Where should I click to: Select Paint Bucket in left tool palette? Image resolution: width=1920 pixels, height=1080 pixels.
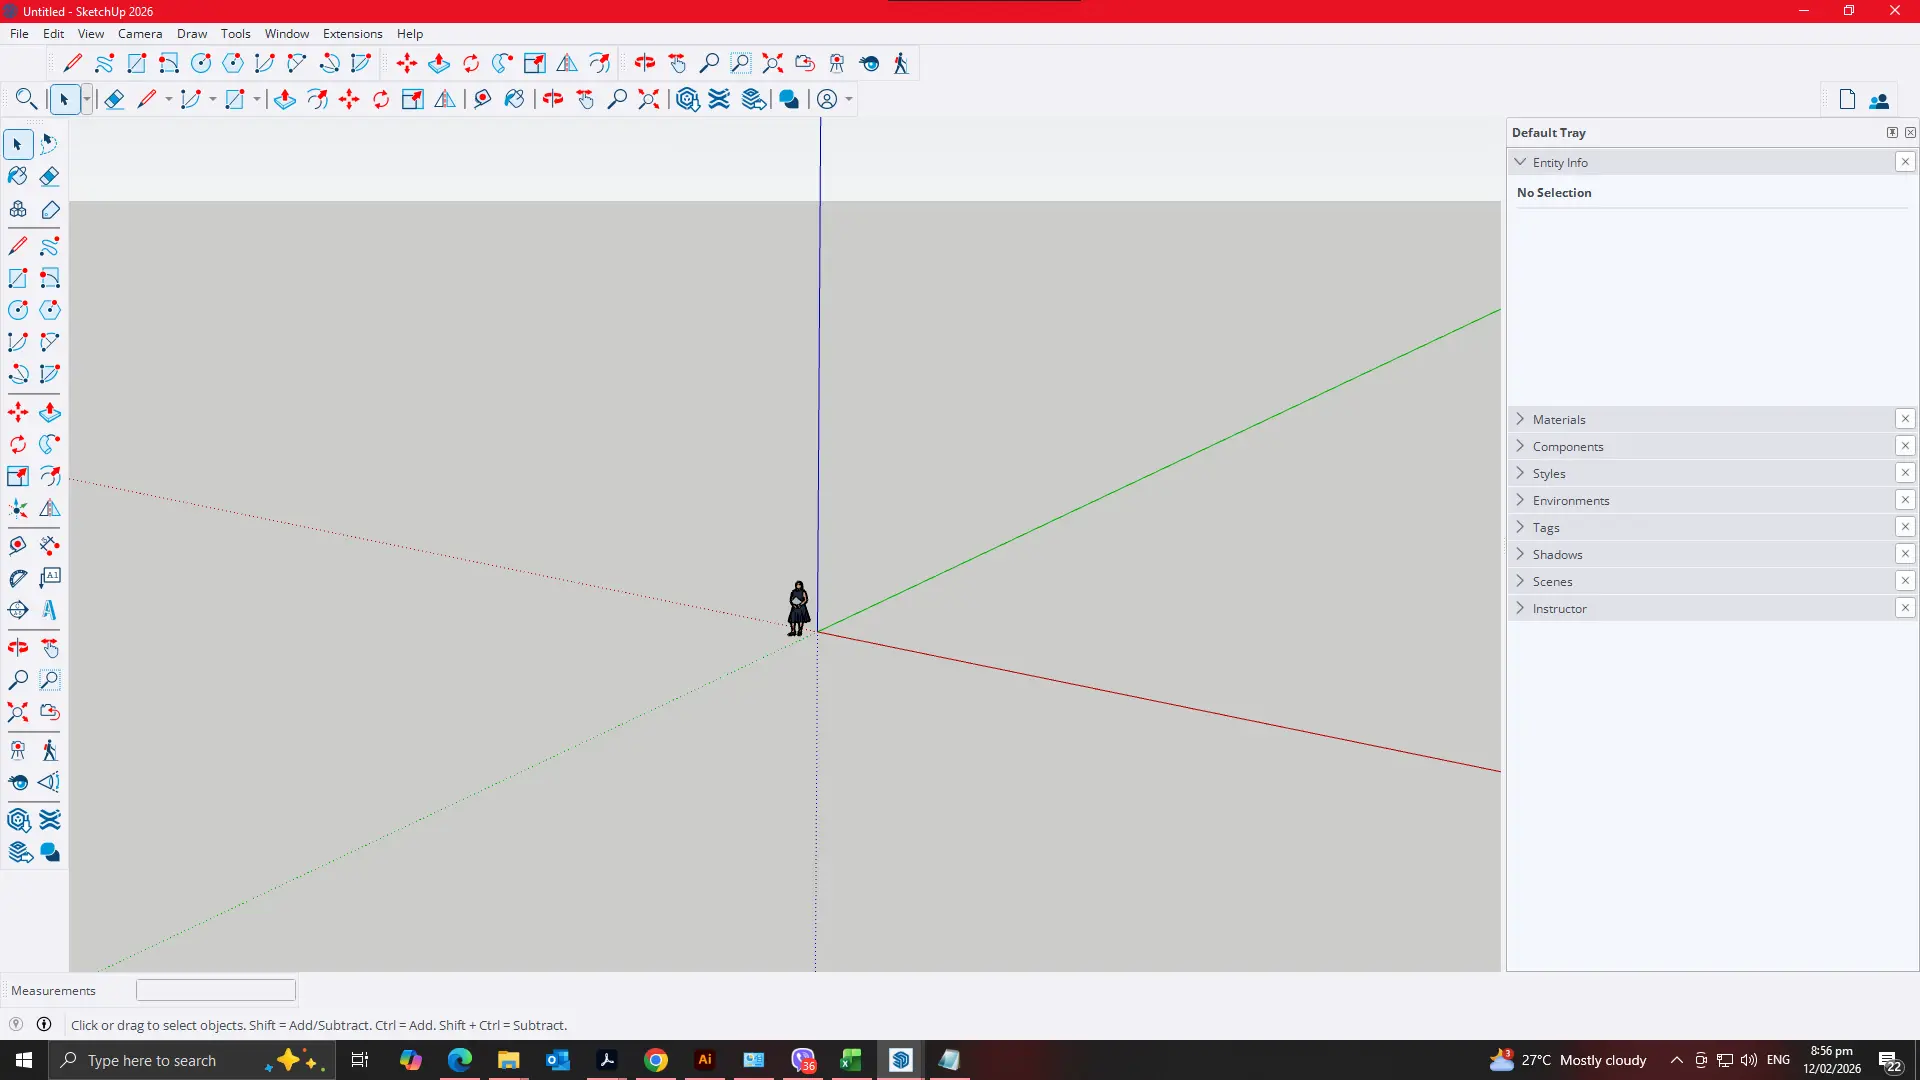18,177
